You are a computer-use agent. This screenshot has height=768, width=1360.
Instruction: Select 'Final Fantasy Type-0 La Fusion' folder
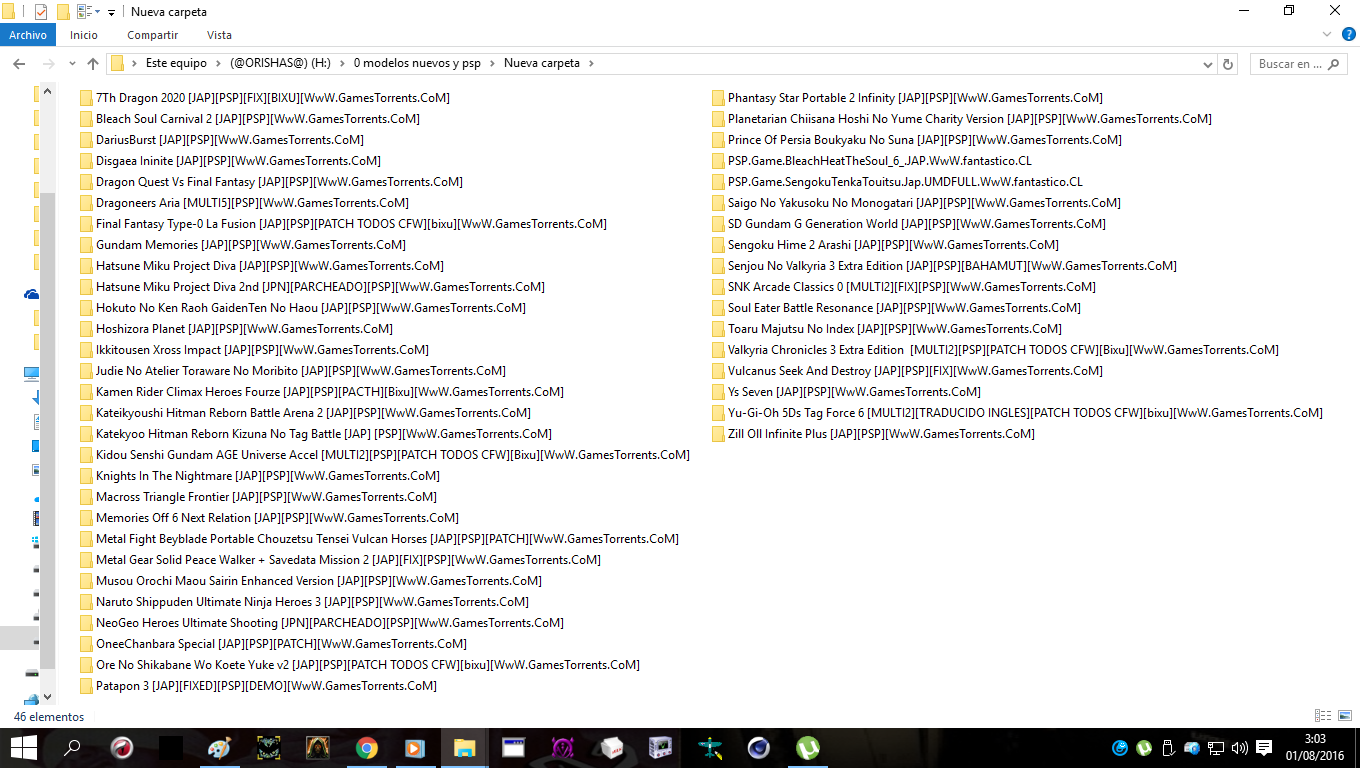point(343,224)
